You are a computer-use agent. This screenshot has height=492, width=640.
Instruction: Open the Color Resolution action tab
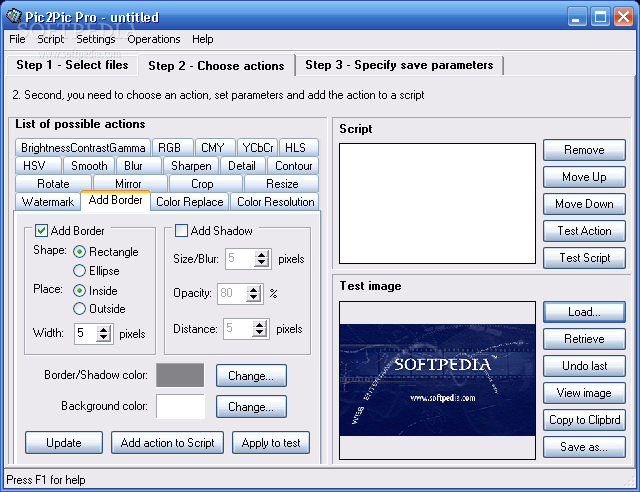tap(276, 202)
